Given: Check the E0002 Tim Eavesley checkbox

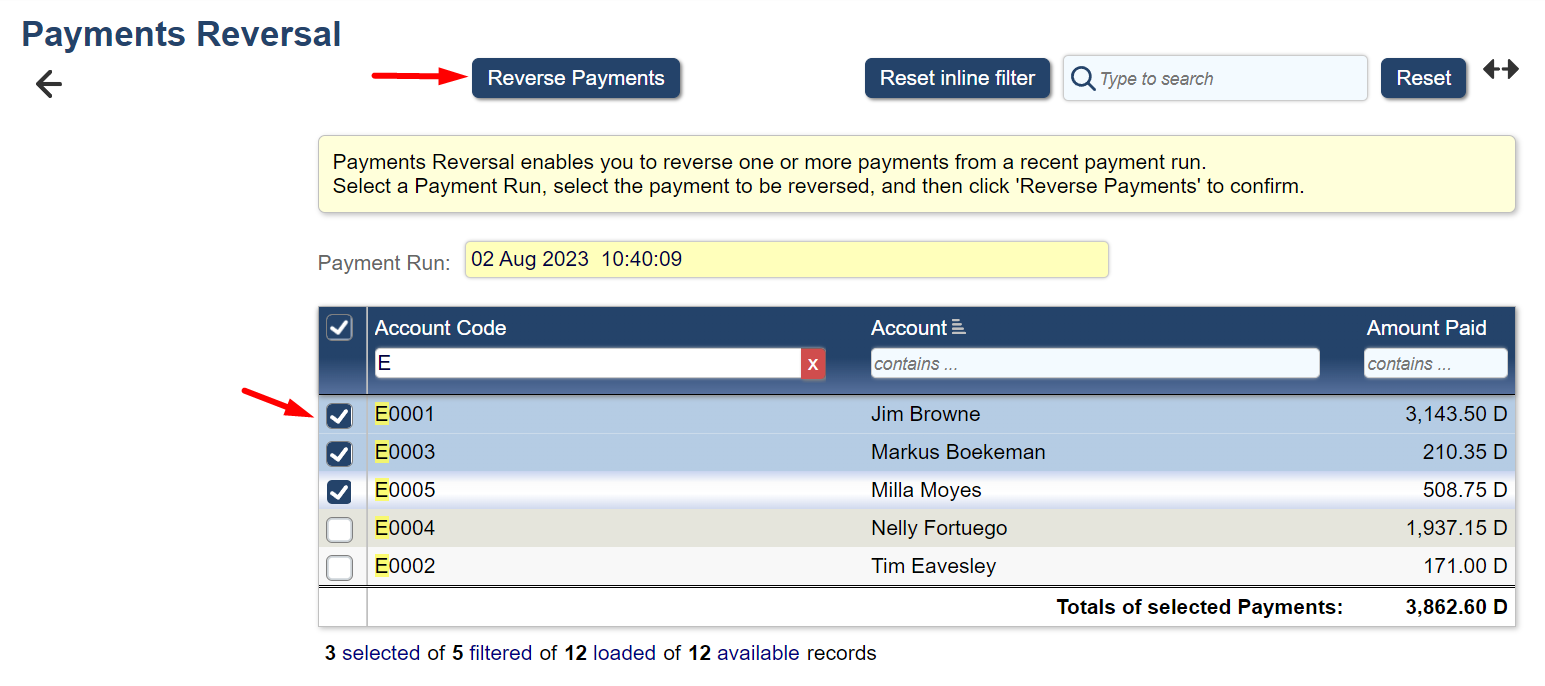Looking at the screenshot, I should click(x=340, y=567).
